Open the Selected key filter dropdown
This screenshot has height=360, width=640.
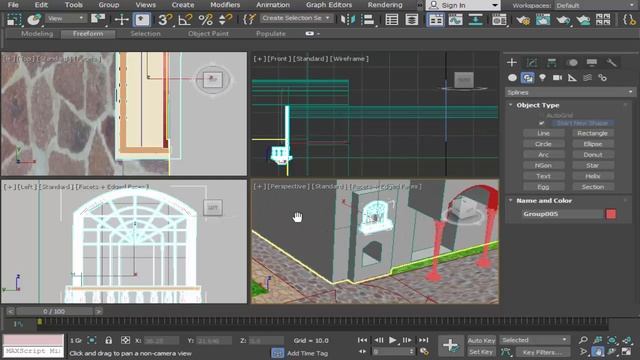[x=534, y=340]
